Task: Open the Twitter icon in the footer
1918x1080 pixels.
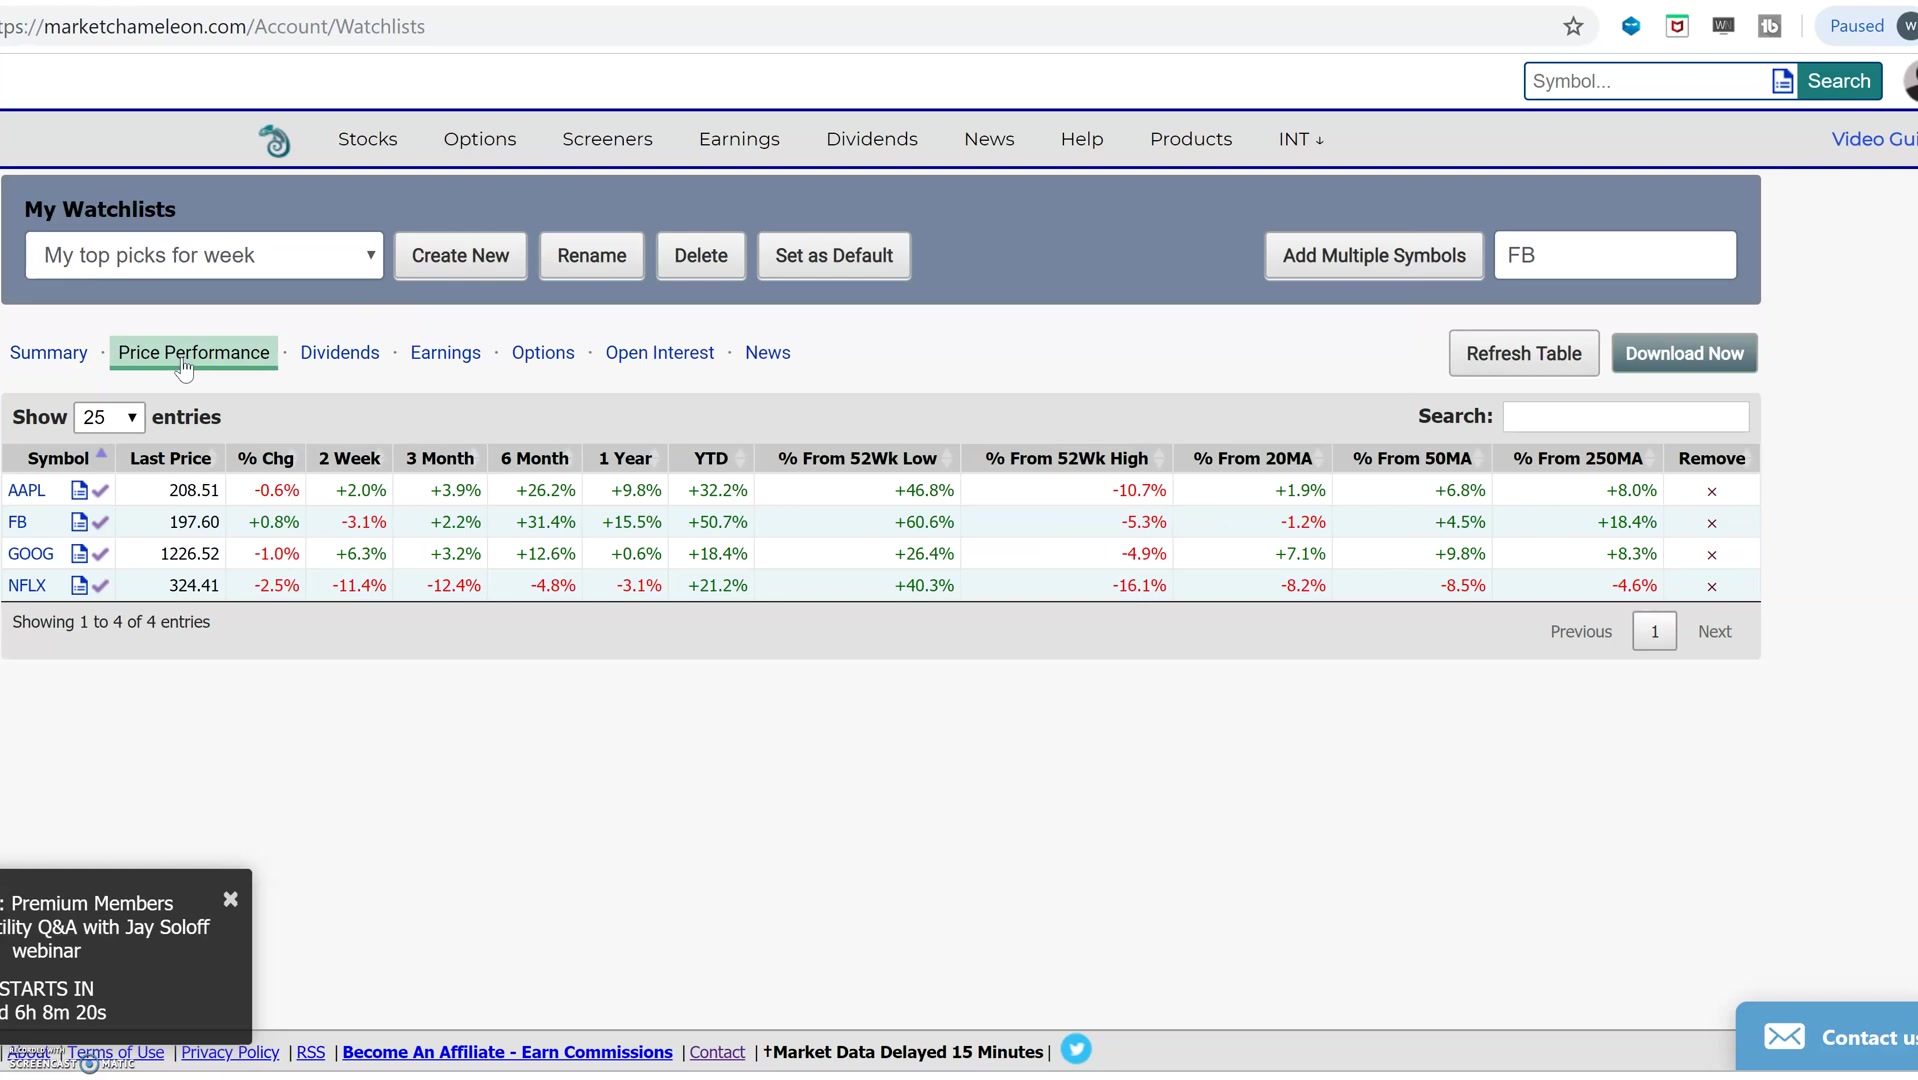Action: pos(1076,1050)
